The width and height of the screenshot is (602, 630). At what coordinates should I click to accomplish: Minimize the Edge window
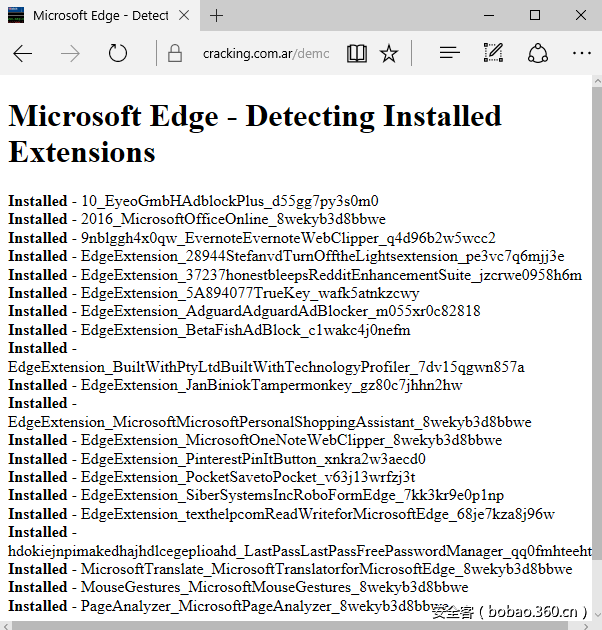[x=488, y=15]
